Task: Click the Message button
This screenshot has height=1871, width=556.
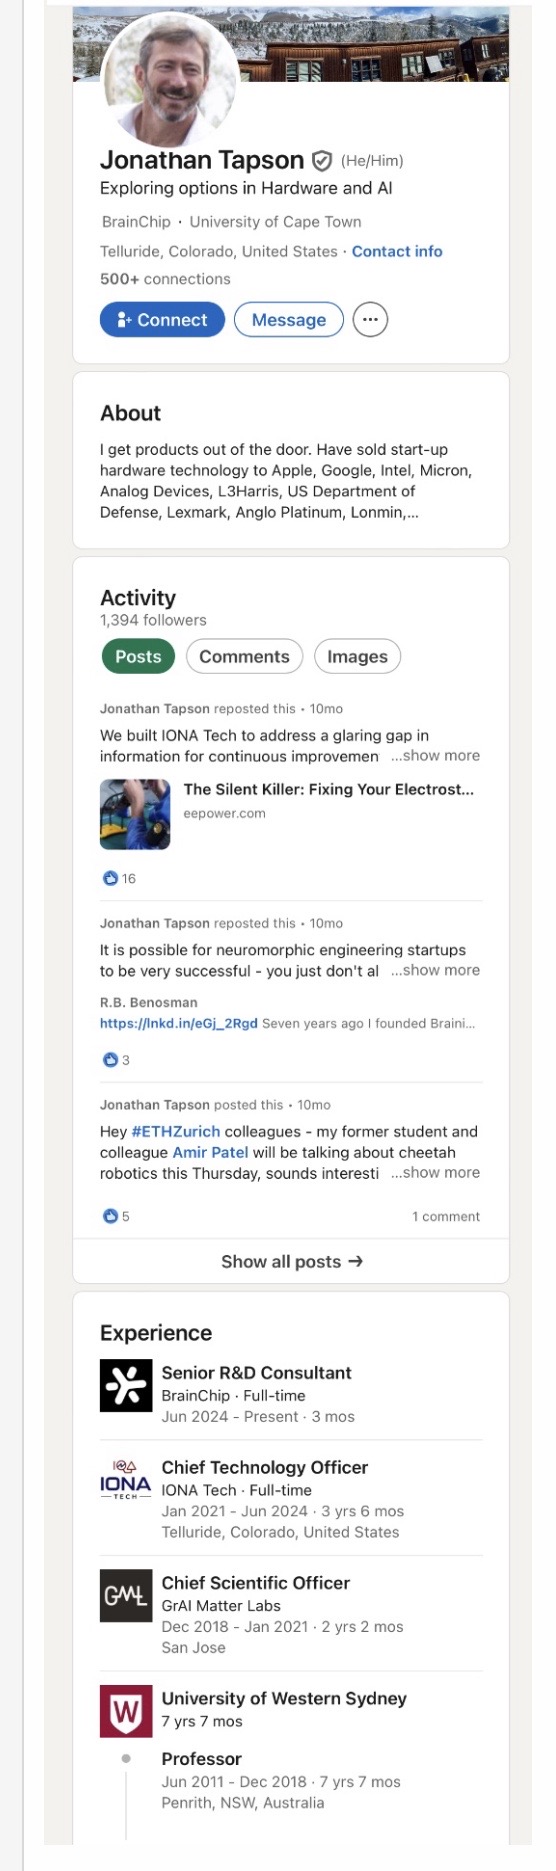Action: 289,320
